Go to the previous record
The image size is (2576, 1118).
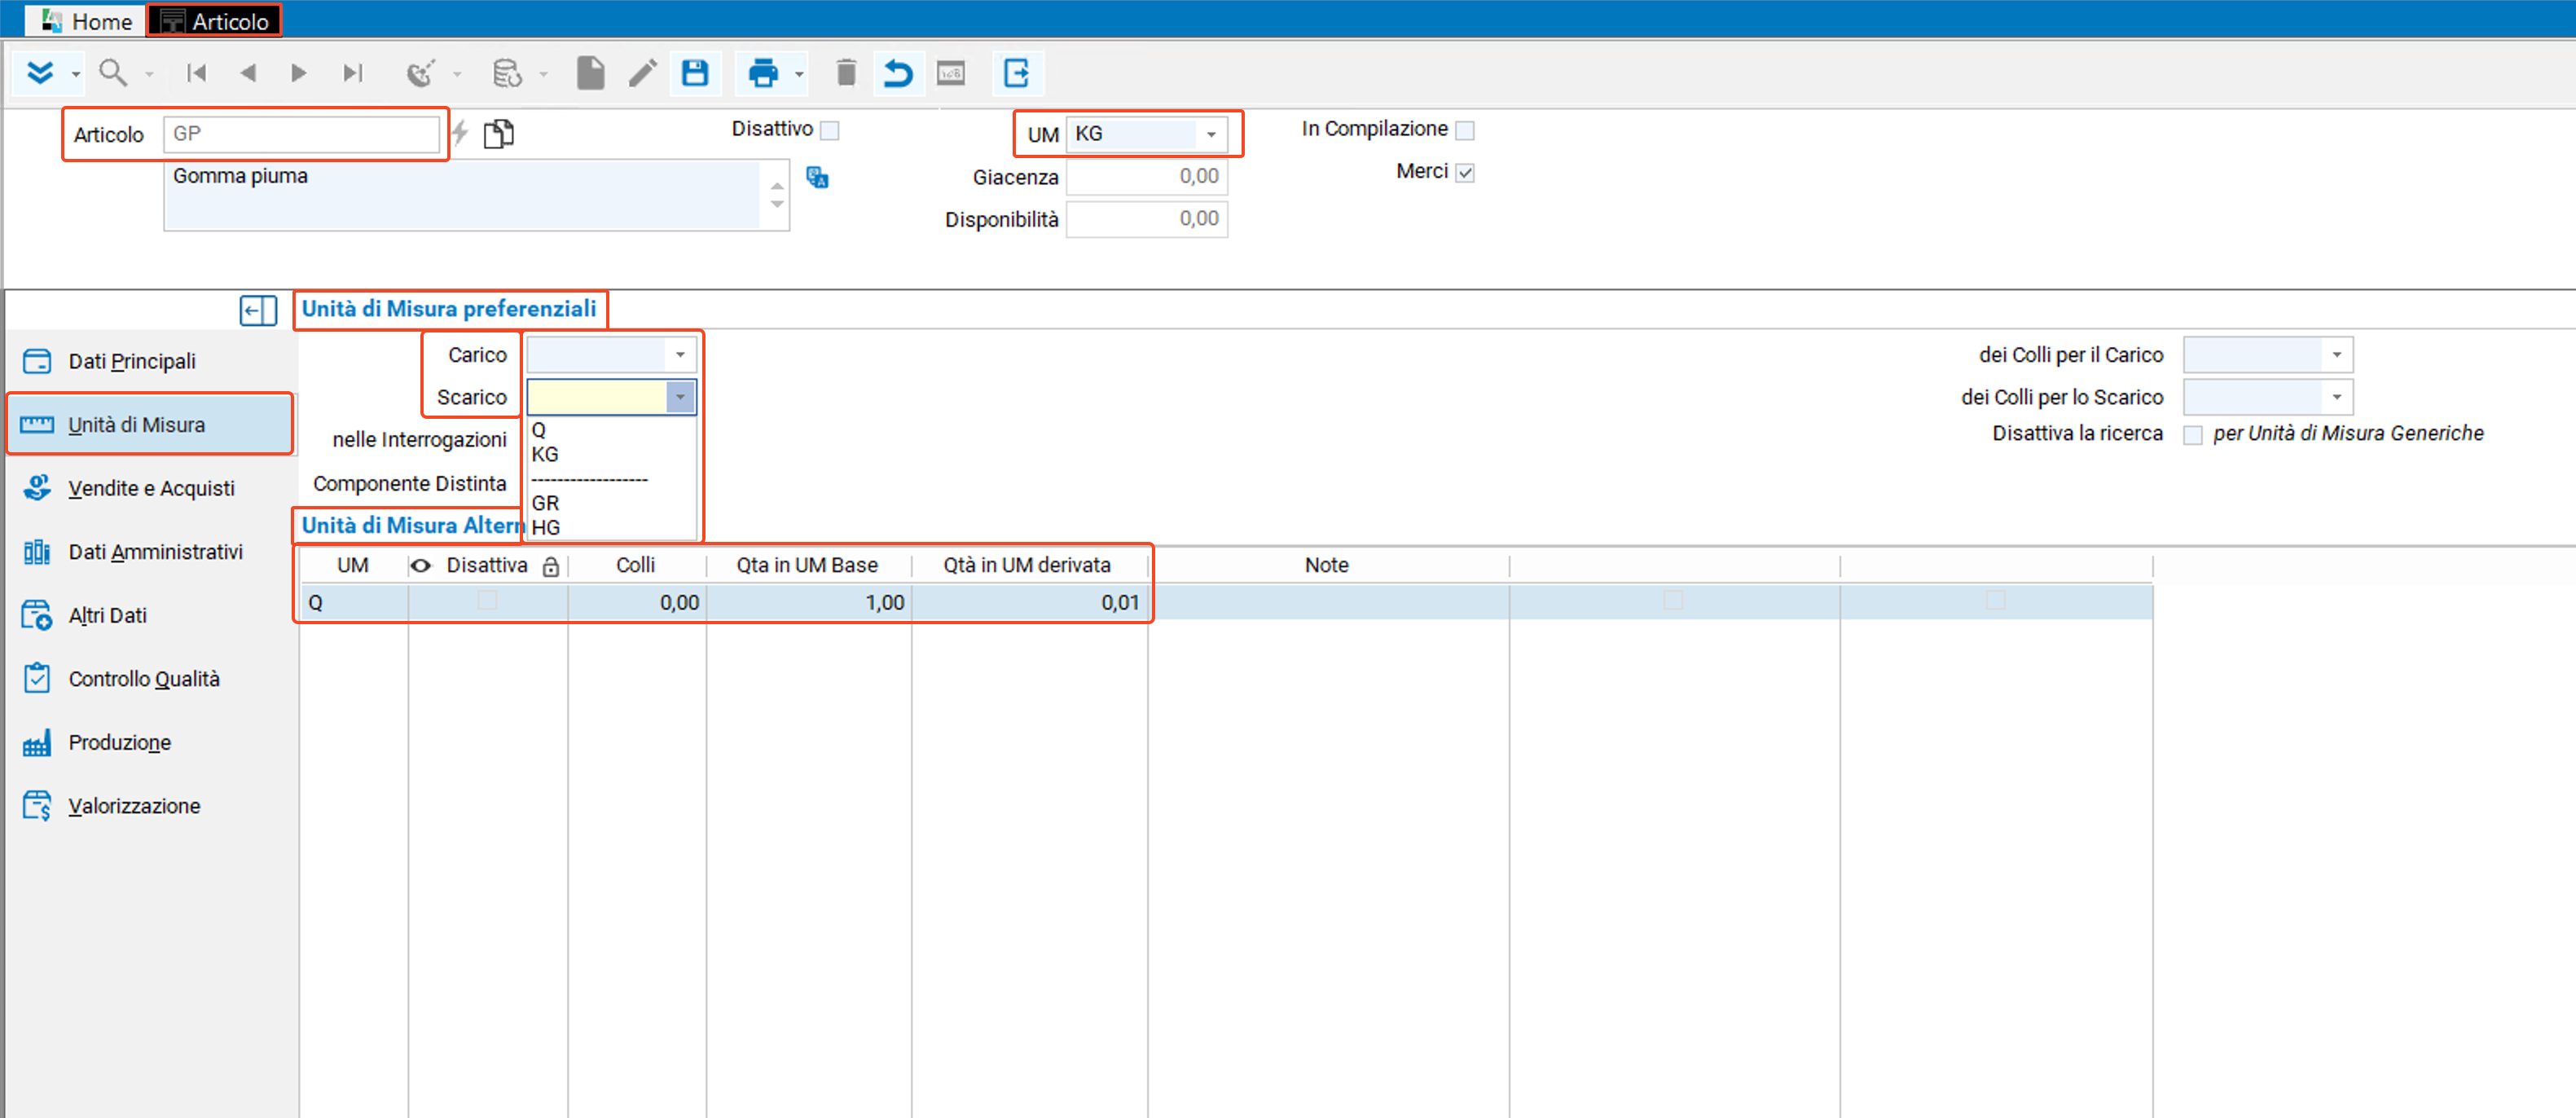[248, 73]
